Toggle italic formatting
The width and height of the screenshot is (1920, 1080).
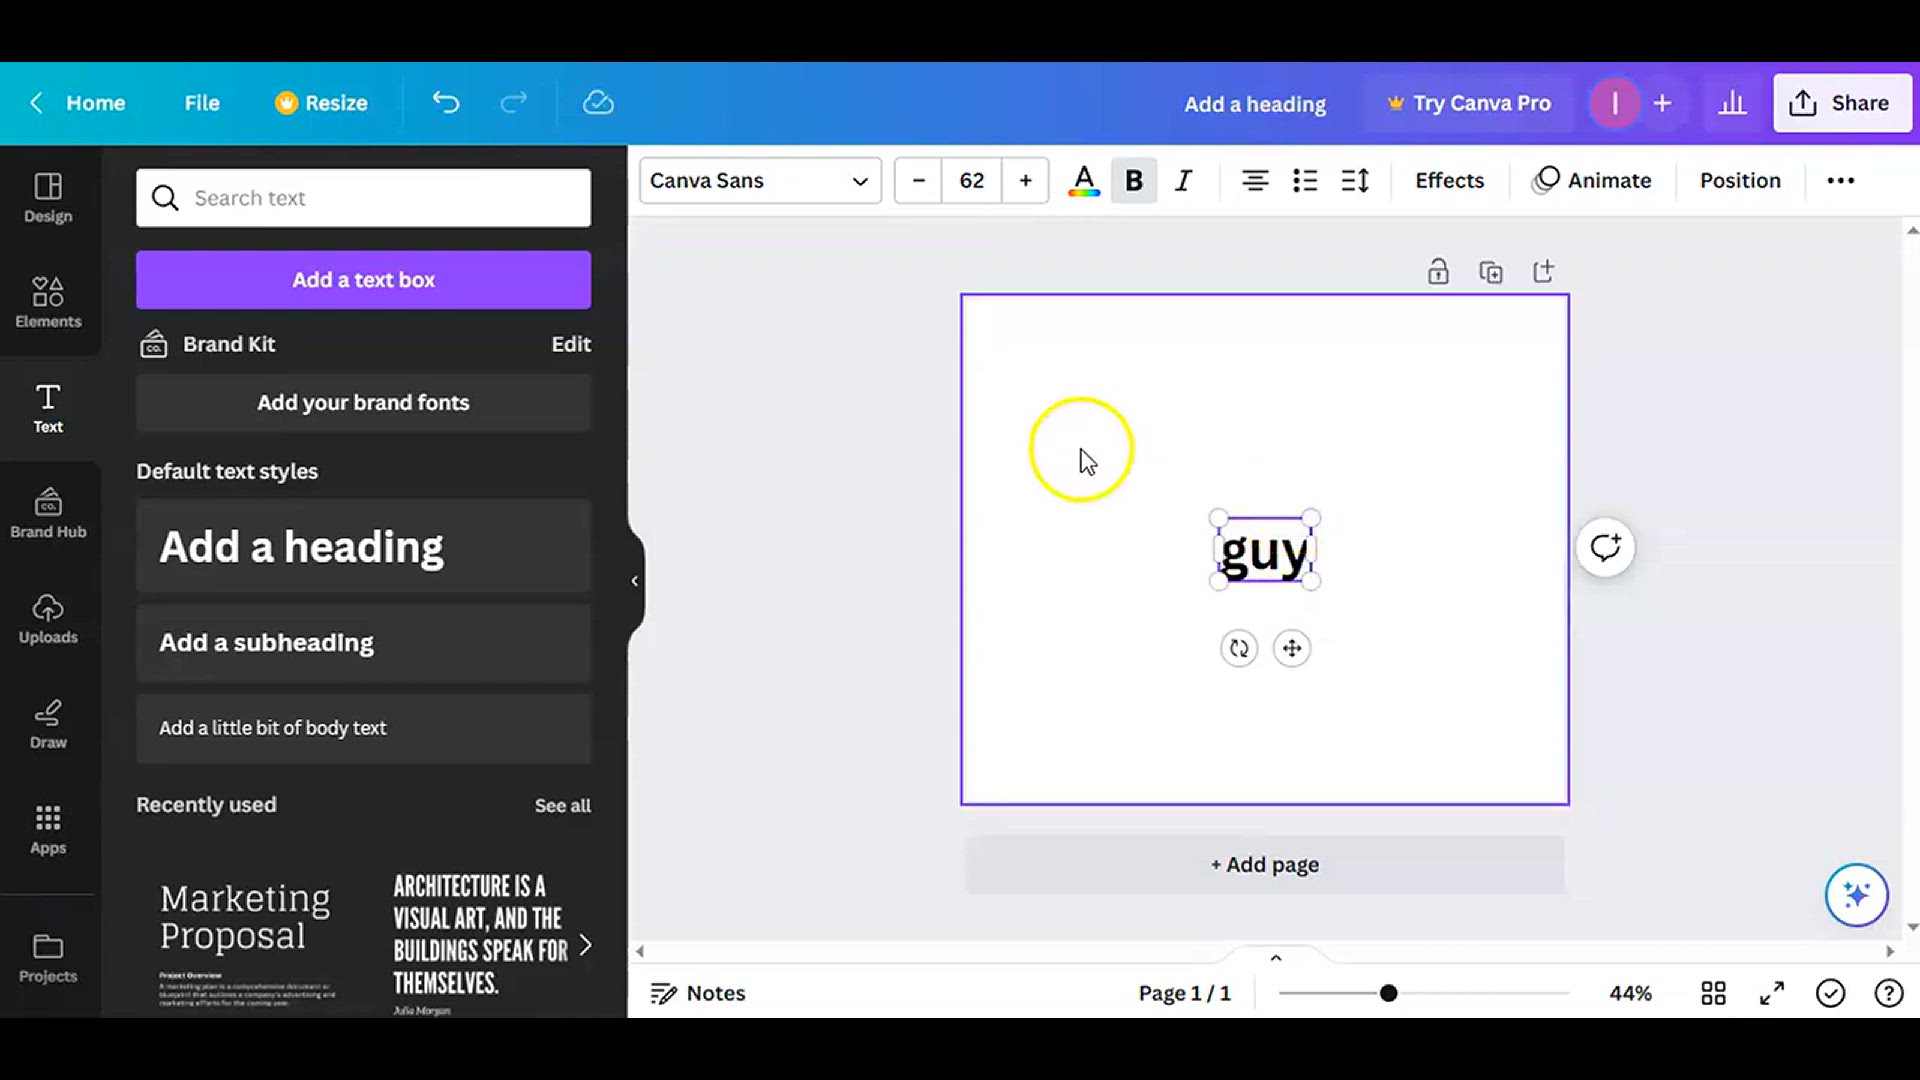click(1184, 181)
